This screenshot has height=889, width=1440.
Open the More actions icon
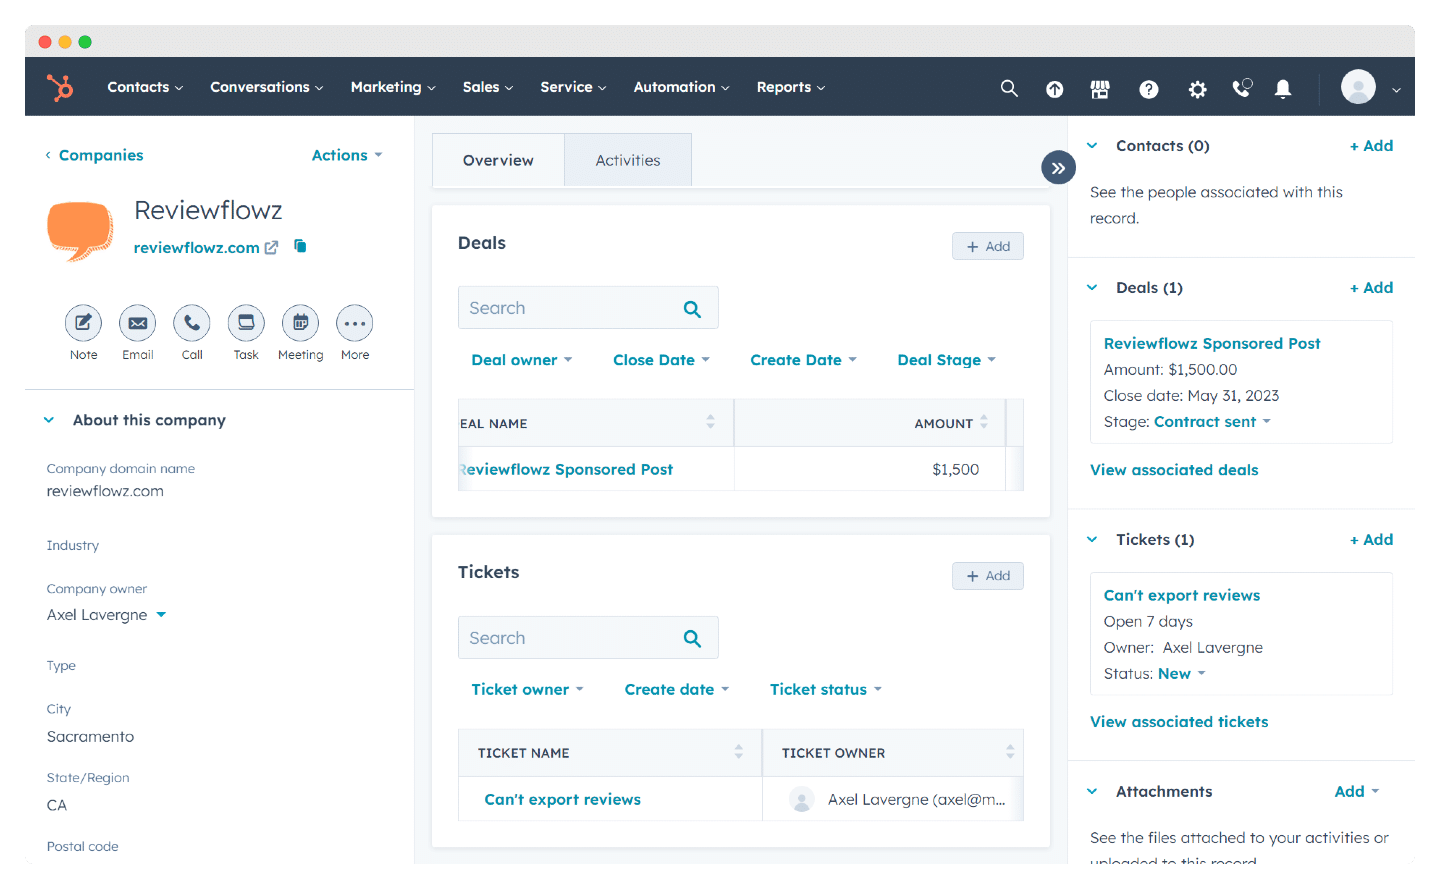[x=354, y=323]
